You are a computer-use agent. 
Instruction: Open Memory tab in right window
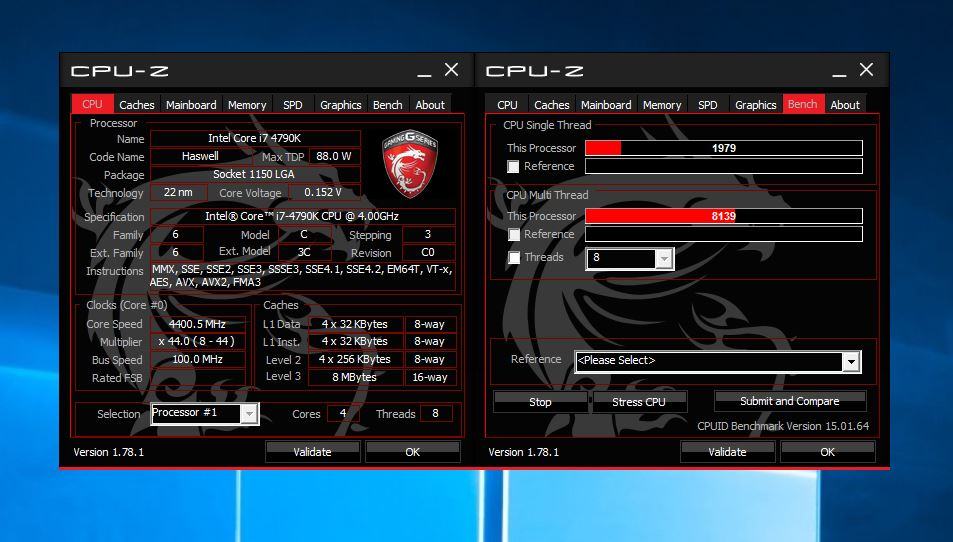662,105
